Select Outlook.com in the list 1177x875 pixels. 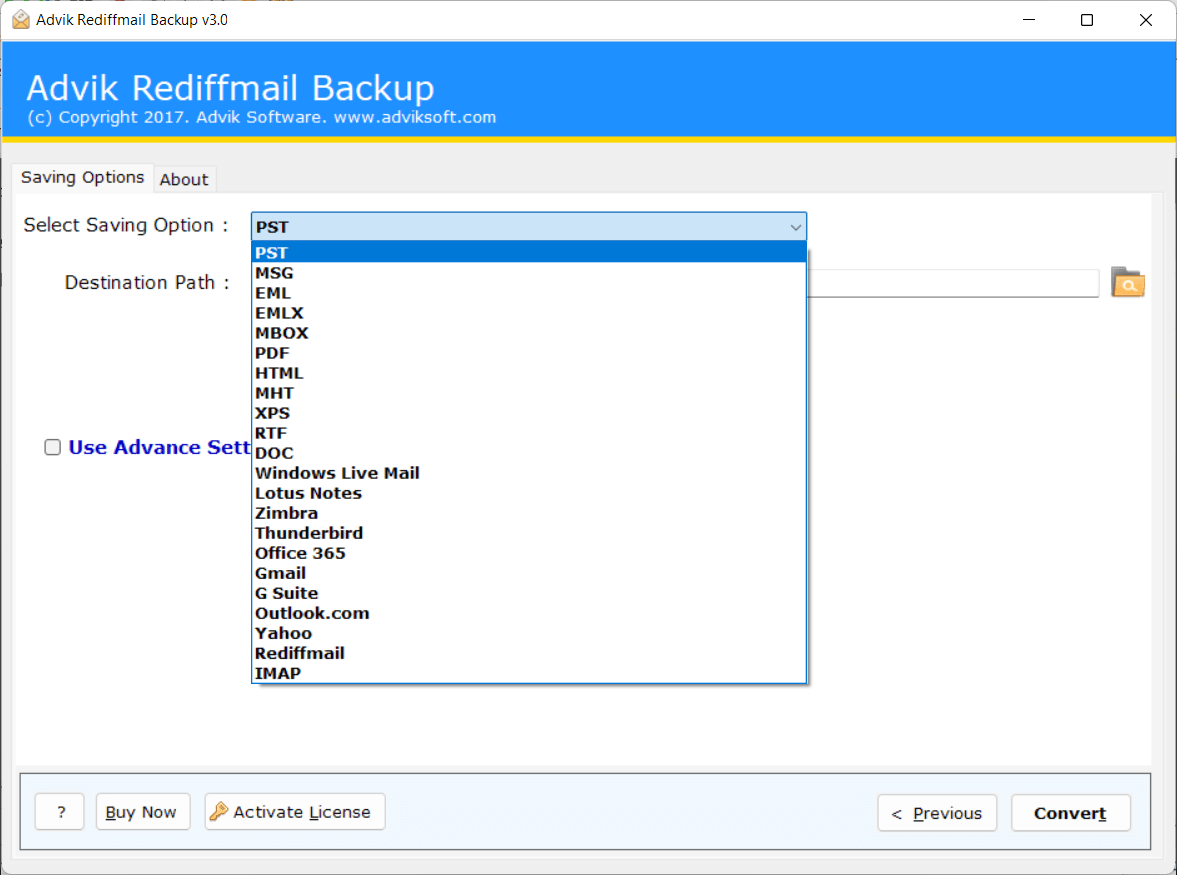[528, 613]
